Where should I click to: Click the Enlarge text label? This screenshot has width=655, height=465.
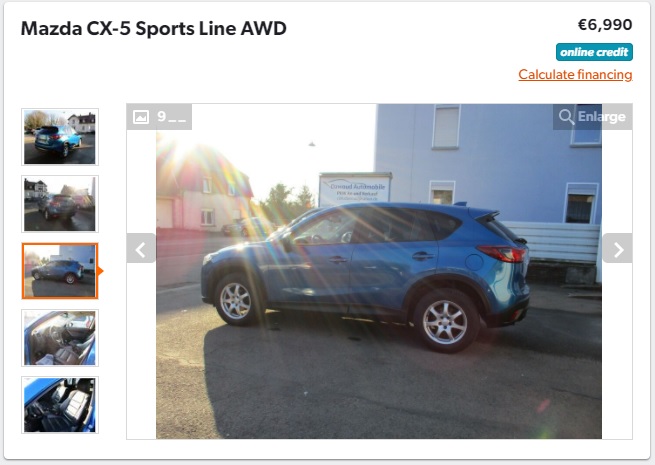pyautogui.click(x=602, y=117)
